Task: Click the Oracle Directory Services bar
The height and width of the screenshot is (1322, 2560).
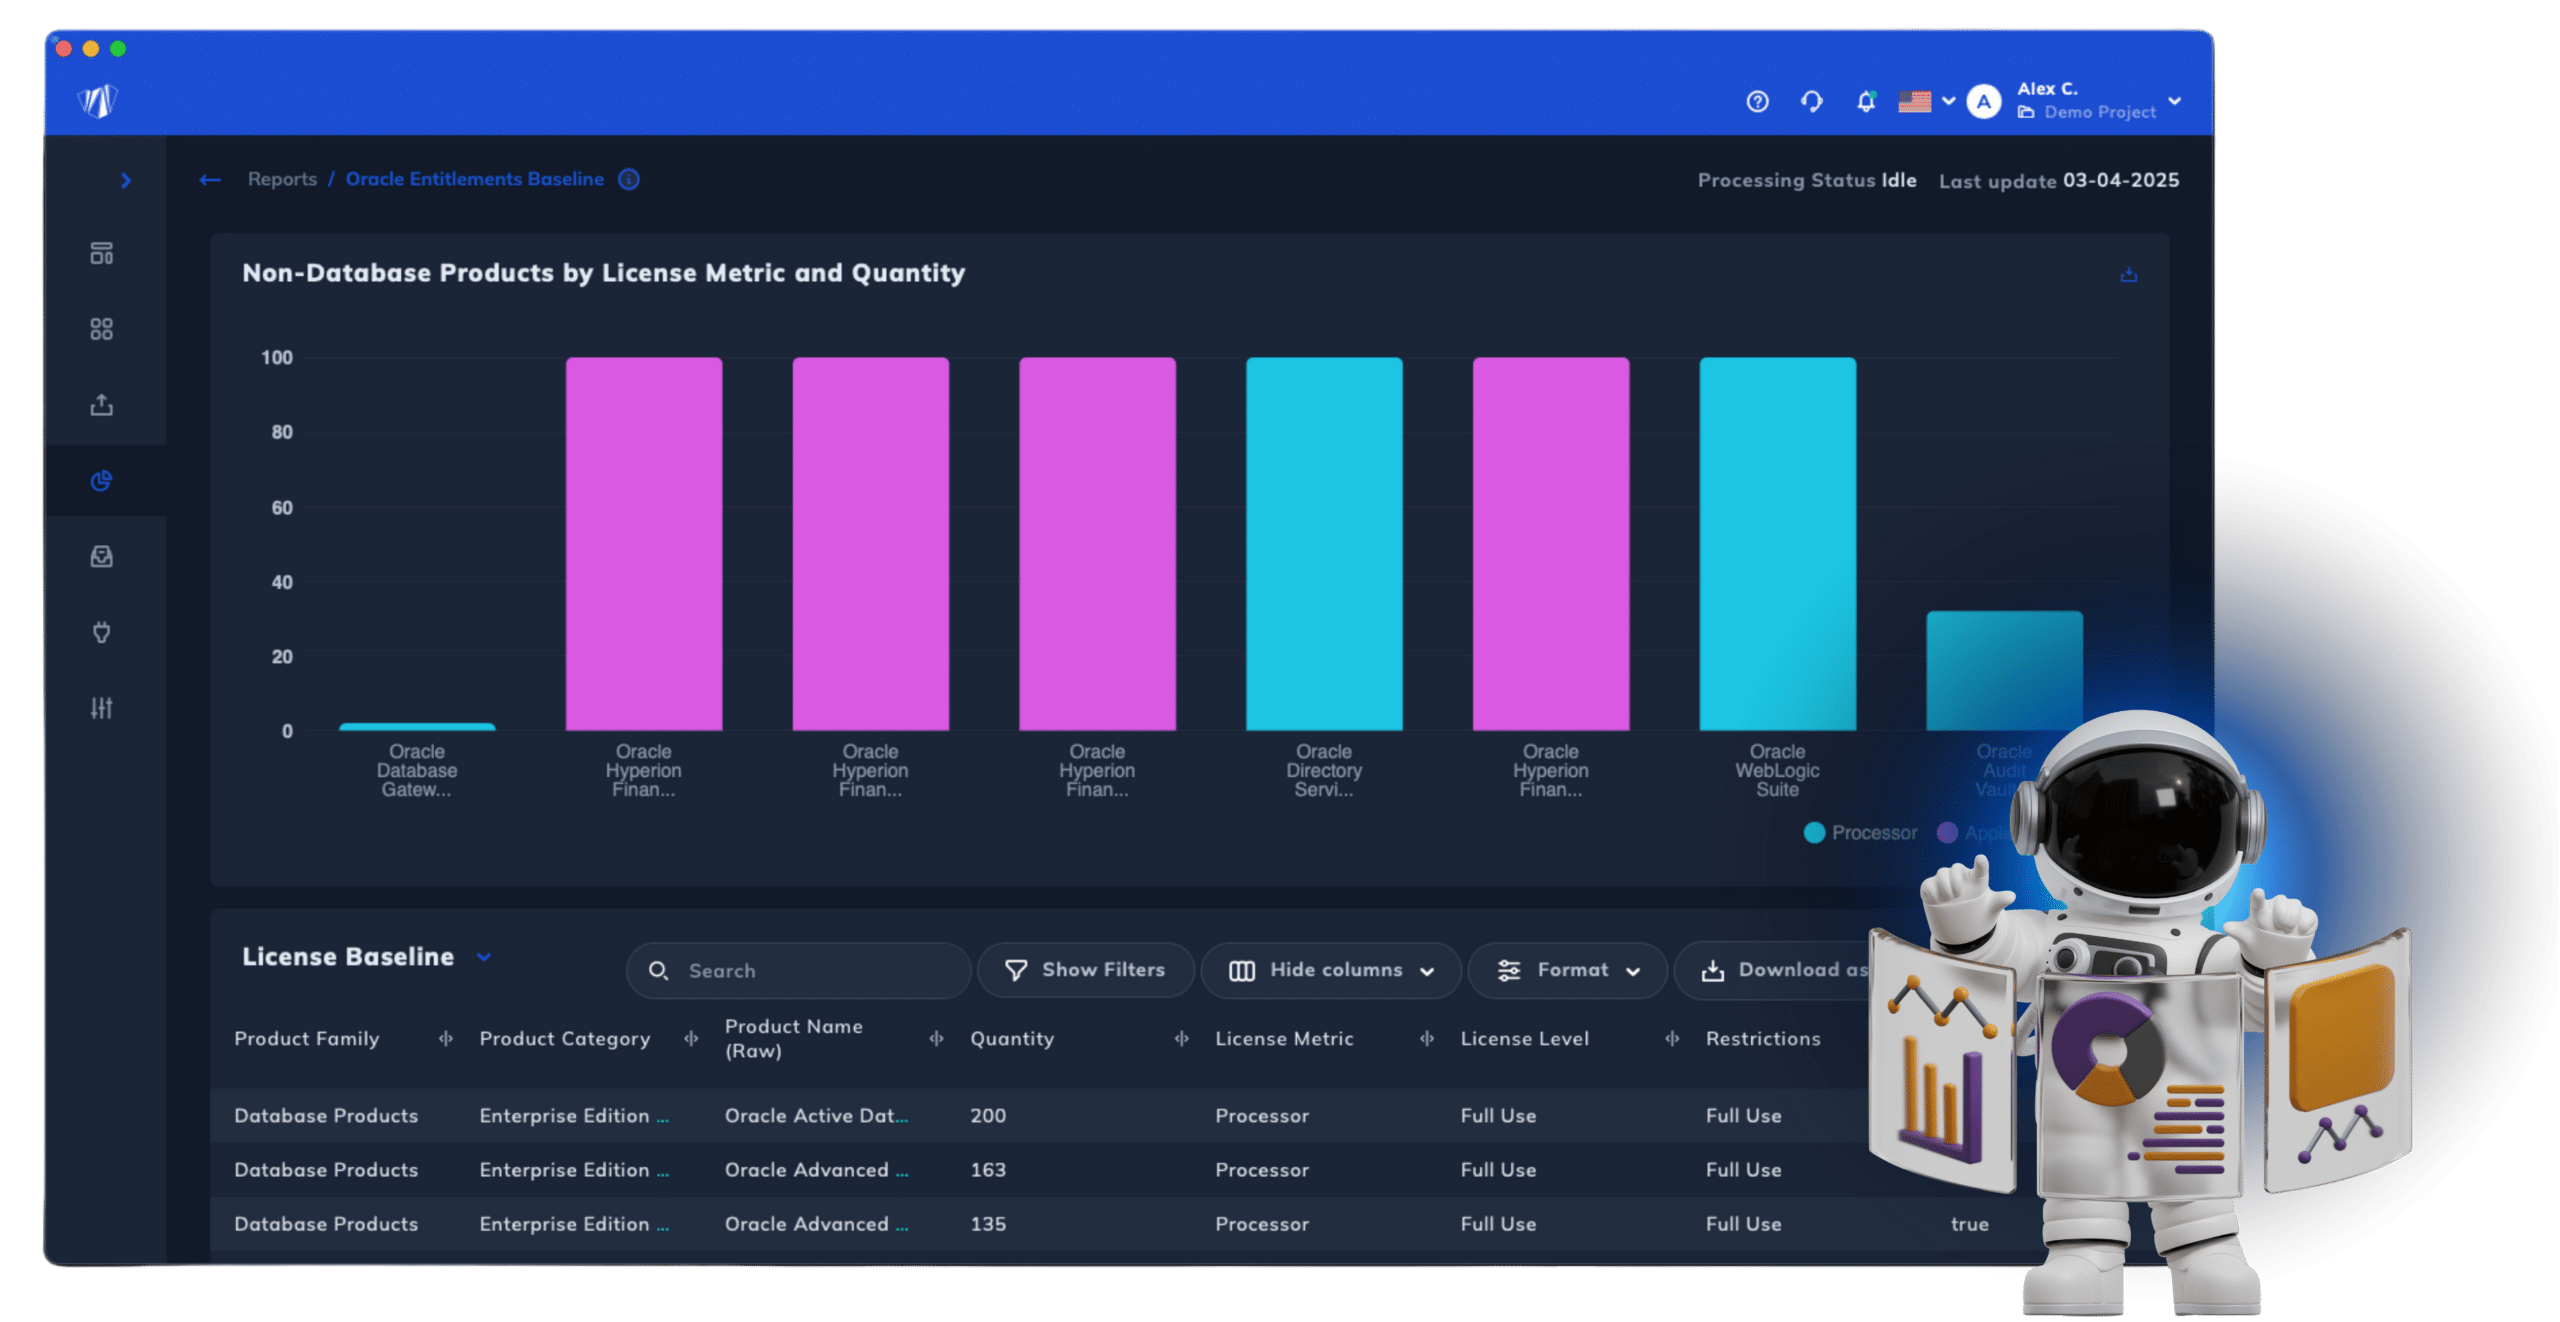Action: tap(1323, 544)
